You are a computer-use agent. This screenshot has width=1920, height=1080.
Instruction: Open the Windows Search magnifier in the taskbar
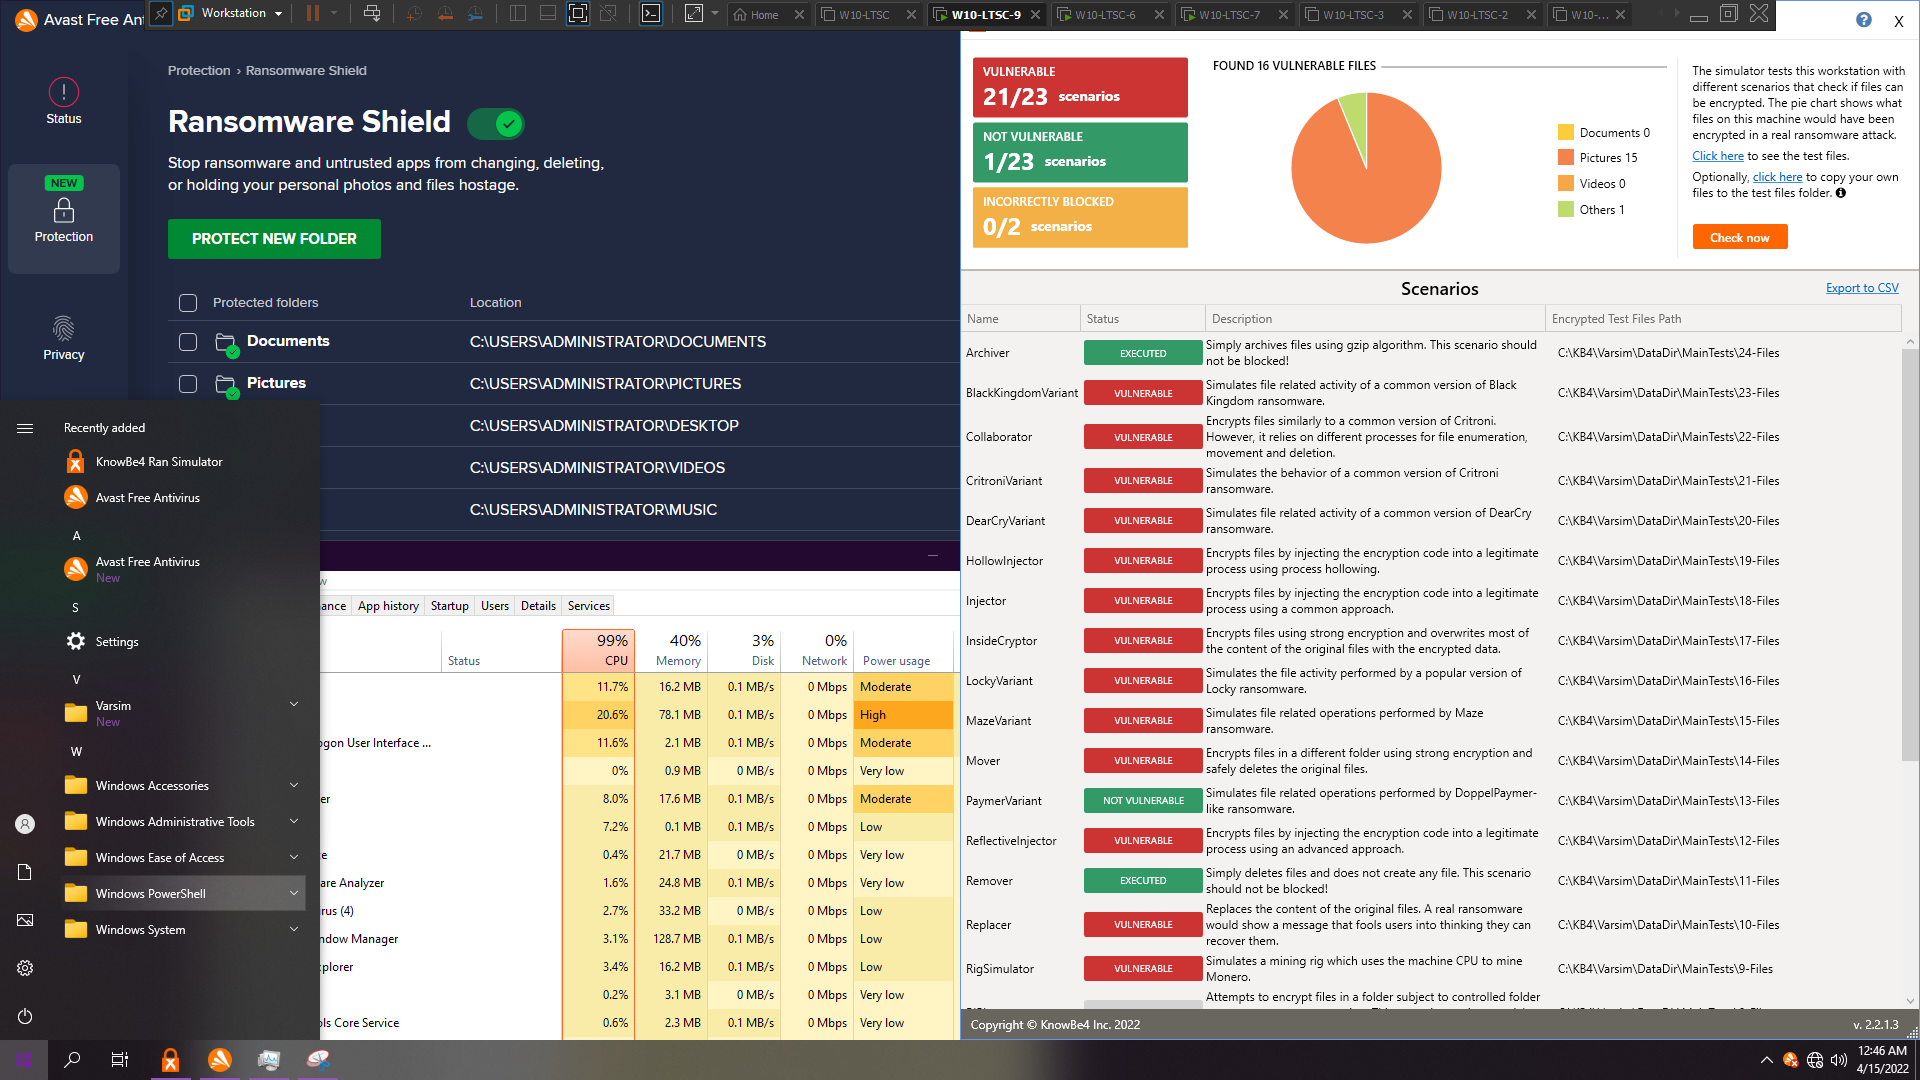72,1060
